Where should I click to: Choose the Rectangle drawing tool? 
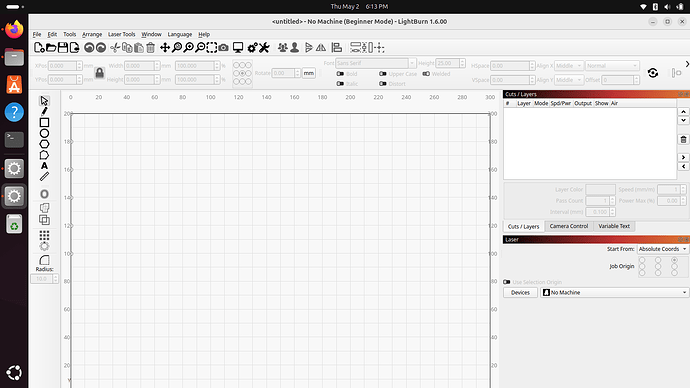(x=44, y=123)
